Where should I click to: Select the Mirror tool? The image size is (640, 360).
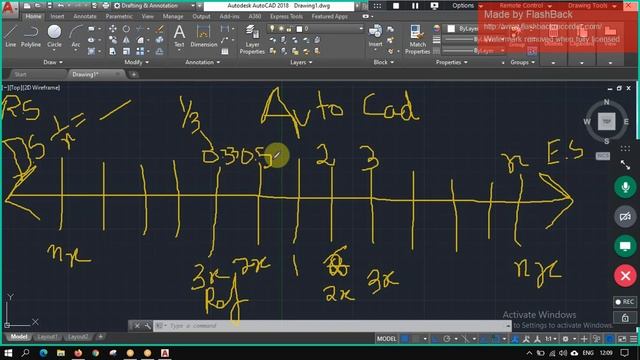[126, 40]
